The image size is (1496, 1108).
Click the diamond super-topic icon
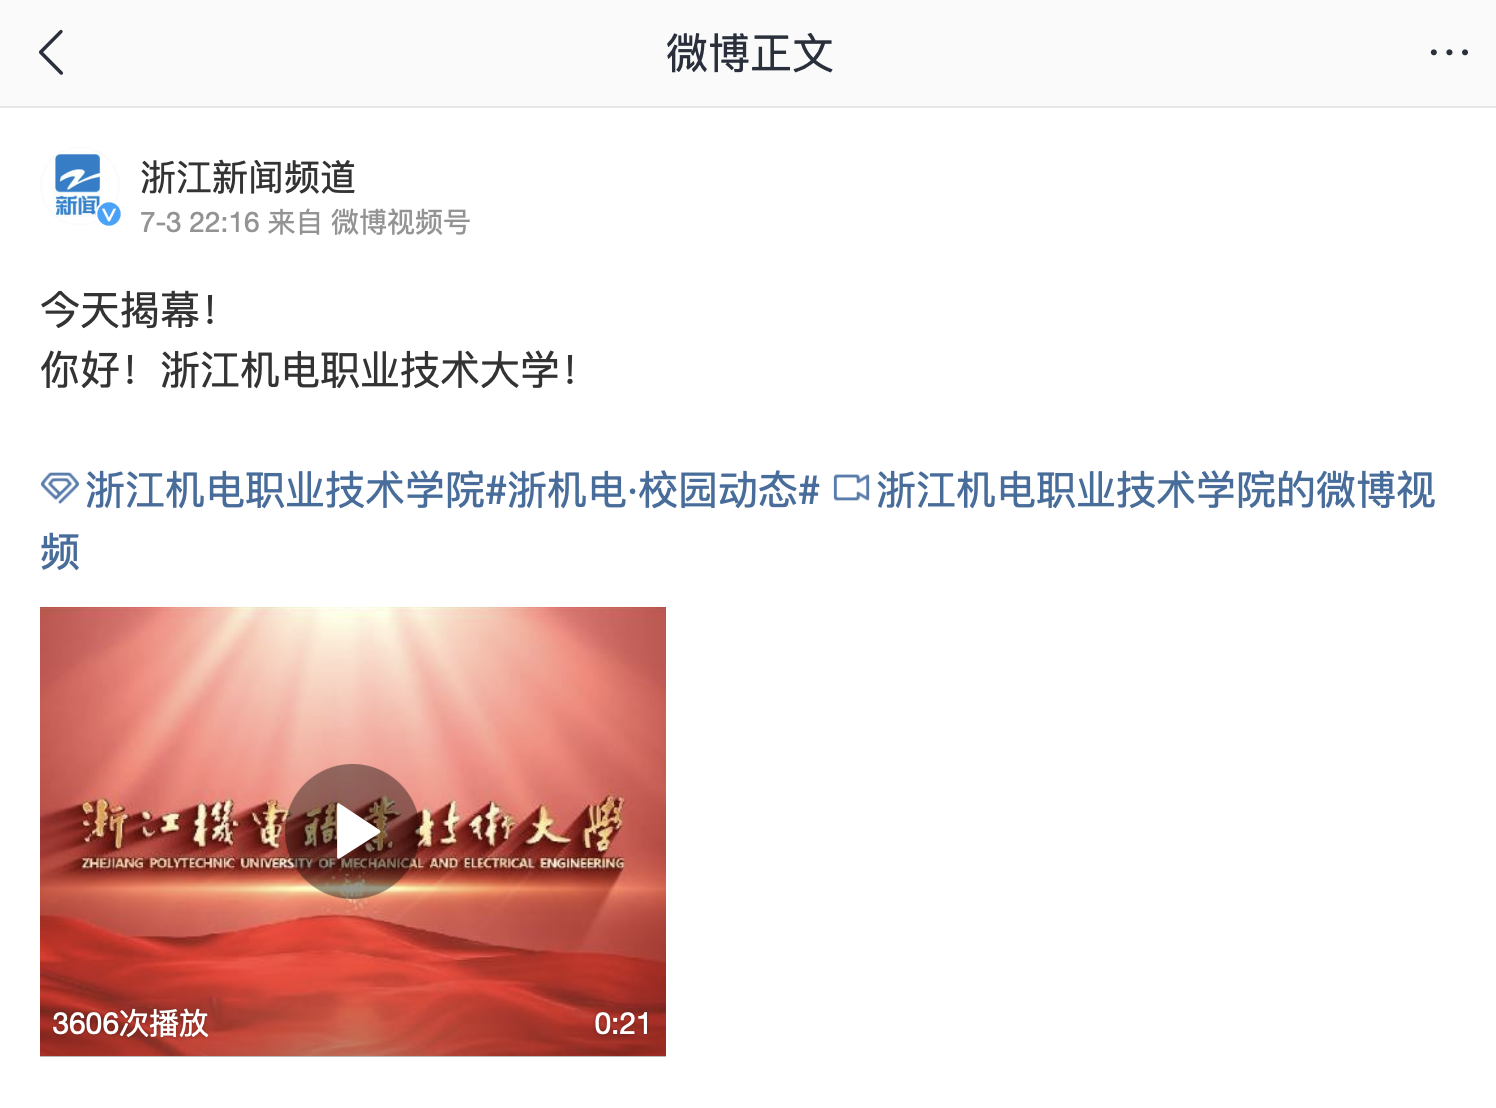click(x=59, y=489)
